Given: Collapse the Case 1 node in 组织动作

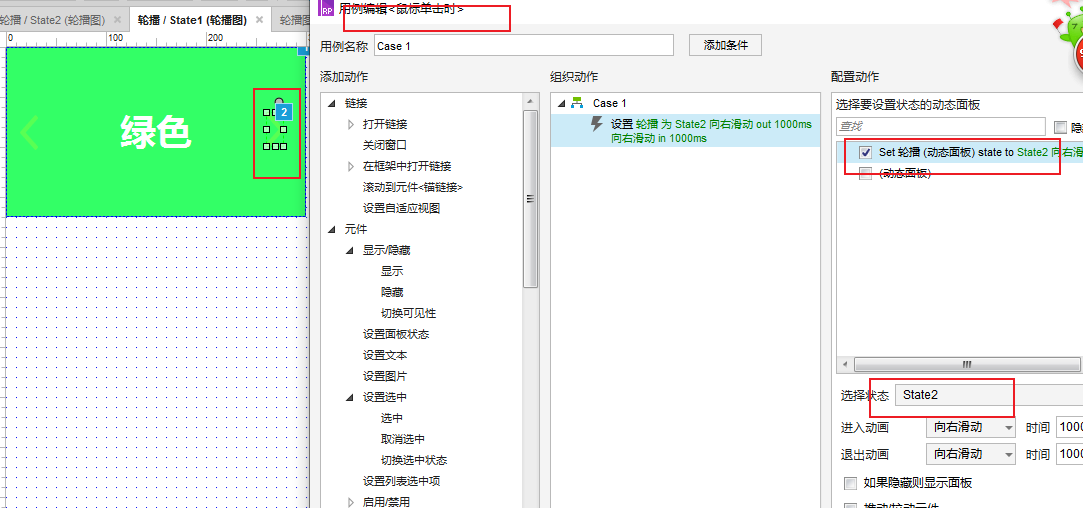Looking at the screenshot, I should (x=561, y=103).
